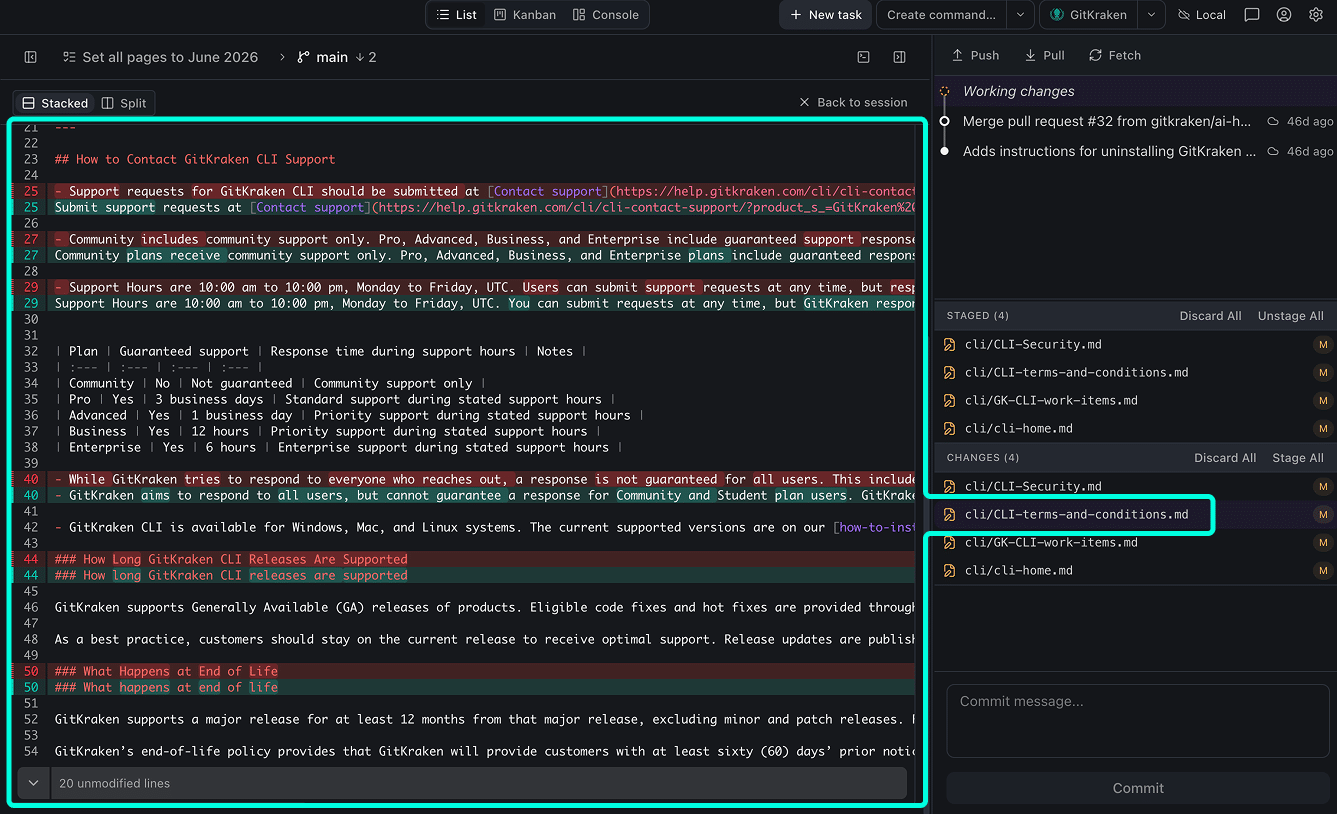Screen dimensions: 1337x814
Task: Select Merge pull request #32 commit
Action: click(1135, 121)
